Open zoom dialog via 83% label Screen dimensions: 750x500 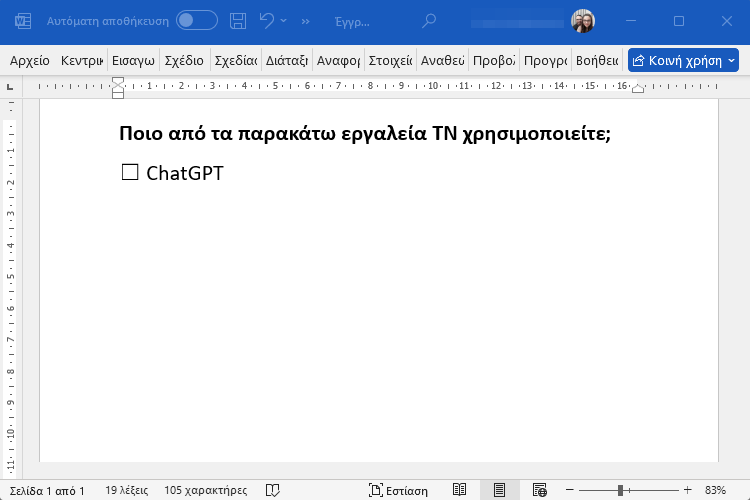(715, 490)
